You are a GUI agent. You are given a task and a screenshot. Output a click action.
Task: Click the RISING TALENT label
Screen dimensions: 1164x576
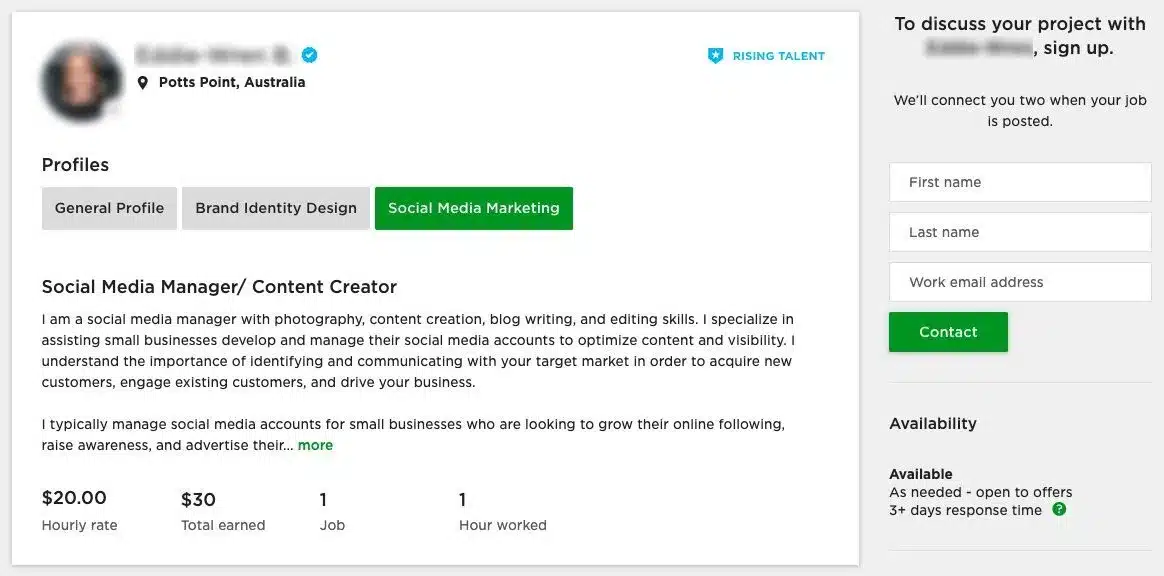click(779, 56)
